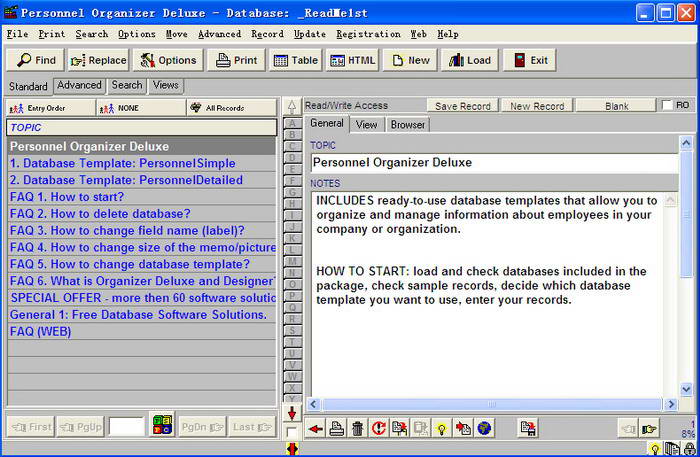Screen dimensions: 700x457
Task: Click Save Record button
Action: coord(462,106)
